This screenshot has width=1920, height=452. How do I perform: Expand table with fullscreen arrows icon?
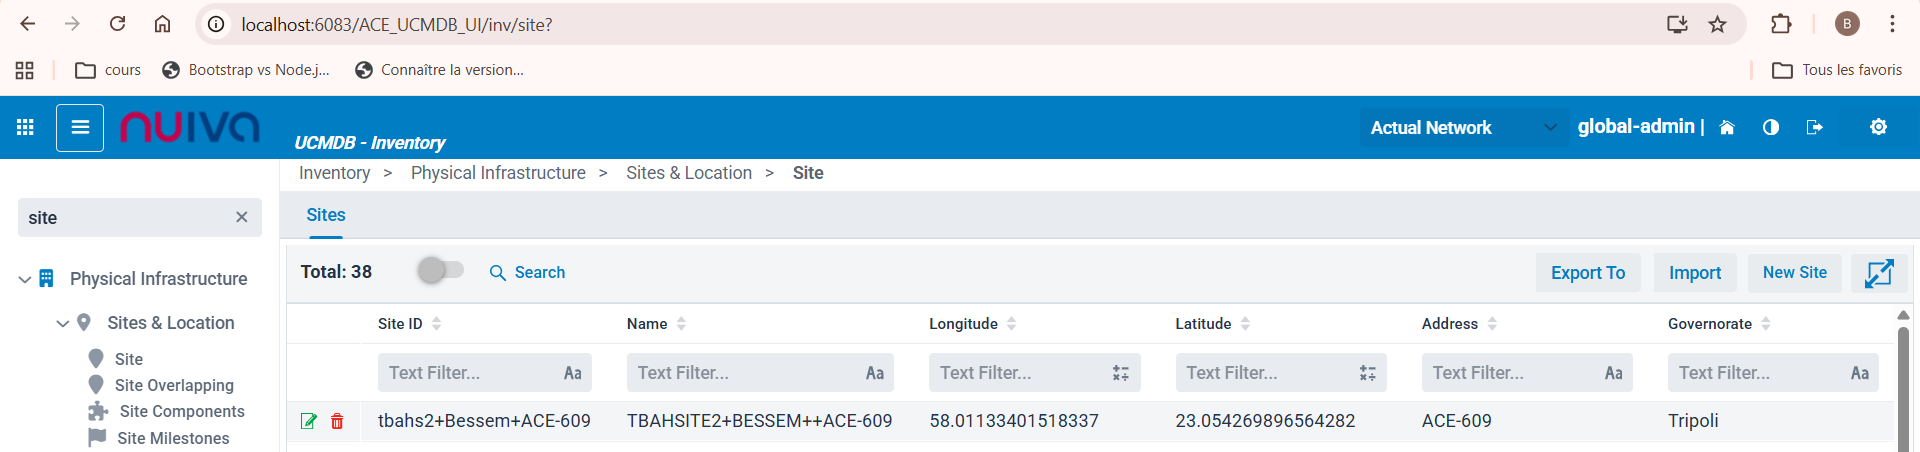[1879, 273]
